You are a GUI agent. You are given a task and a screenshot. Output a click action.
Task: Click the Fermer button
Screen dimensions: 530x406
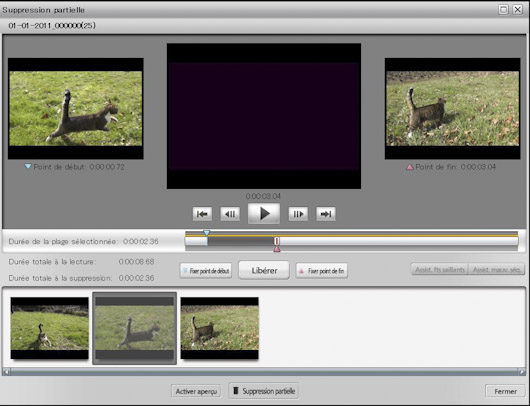(505, 391)
